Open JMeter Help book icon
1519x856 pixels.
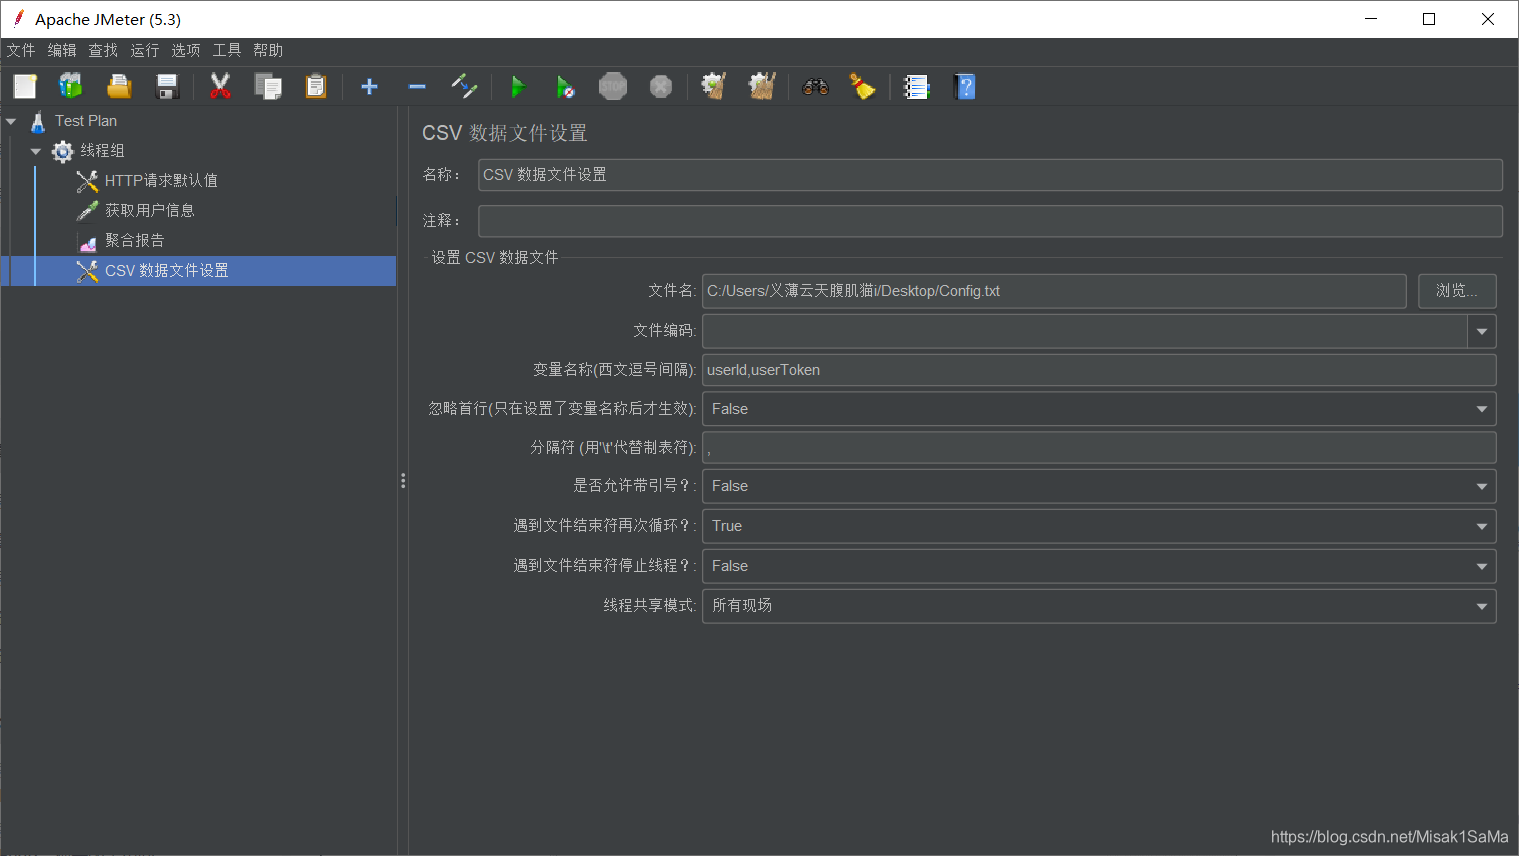(x=965, y=86)
